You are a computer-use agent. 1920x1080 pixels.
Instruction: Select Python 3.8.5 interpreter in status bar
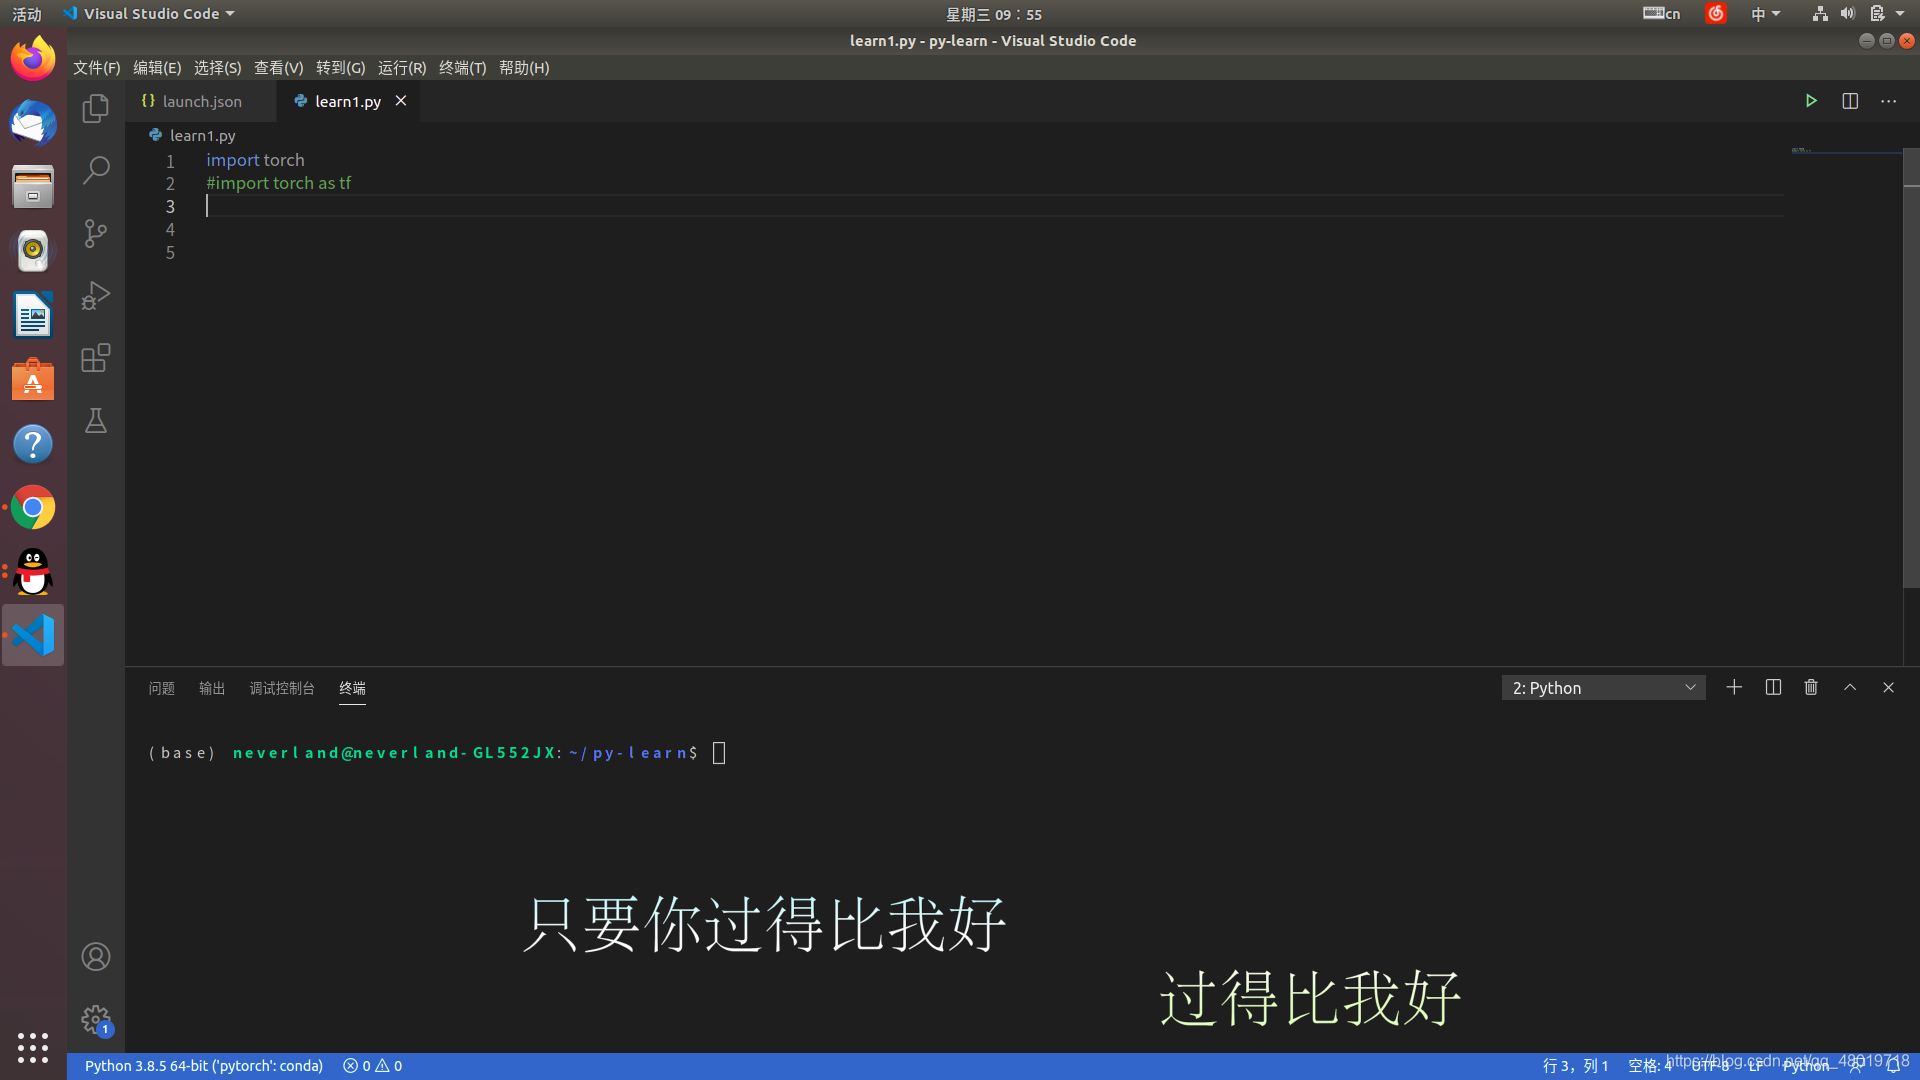tap(204, 1066)
